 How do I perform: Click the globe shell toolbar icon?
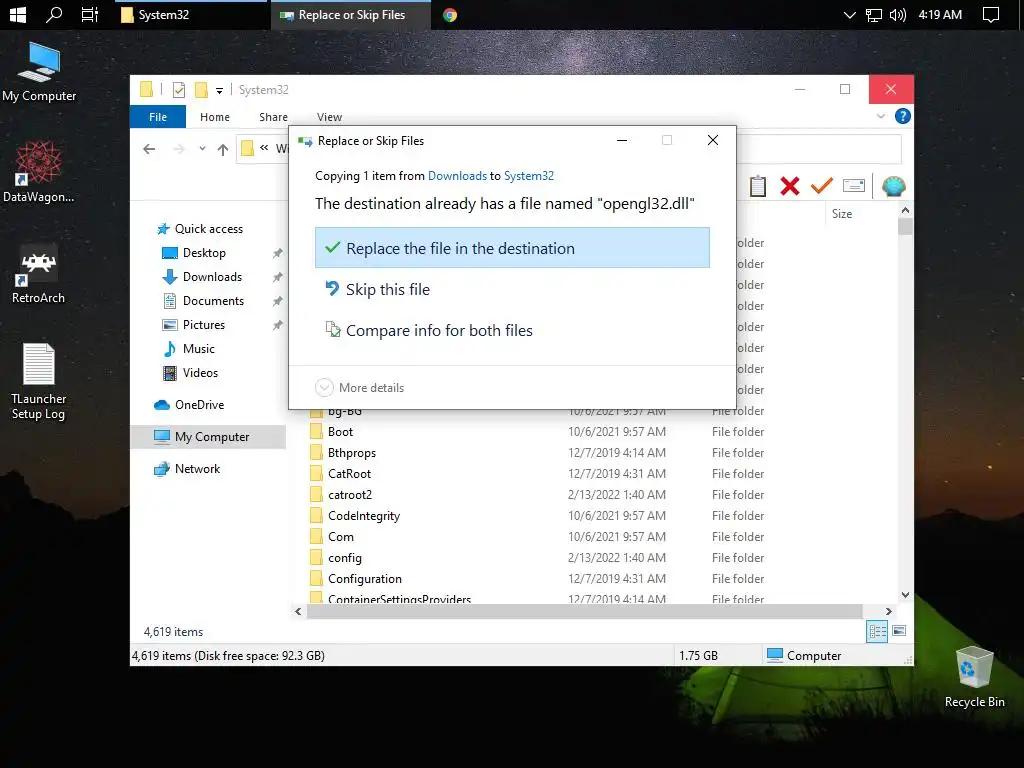pos(893,186)
